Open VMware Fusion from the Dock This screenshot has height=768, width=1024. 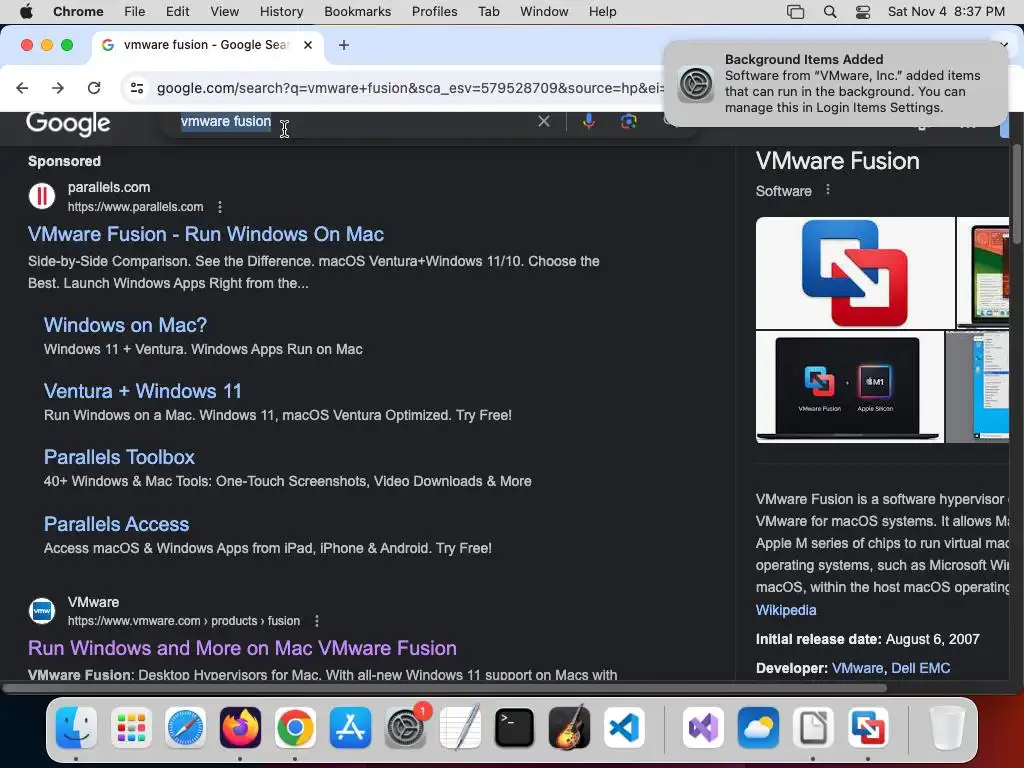point(868,727)
